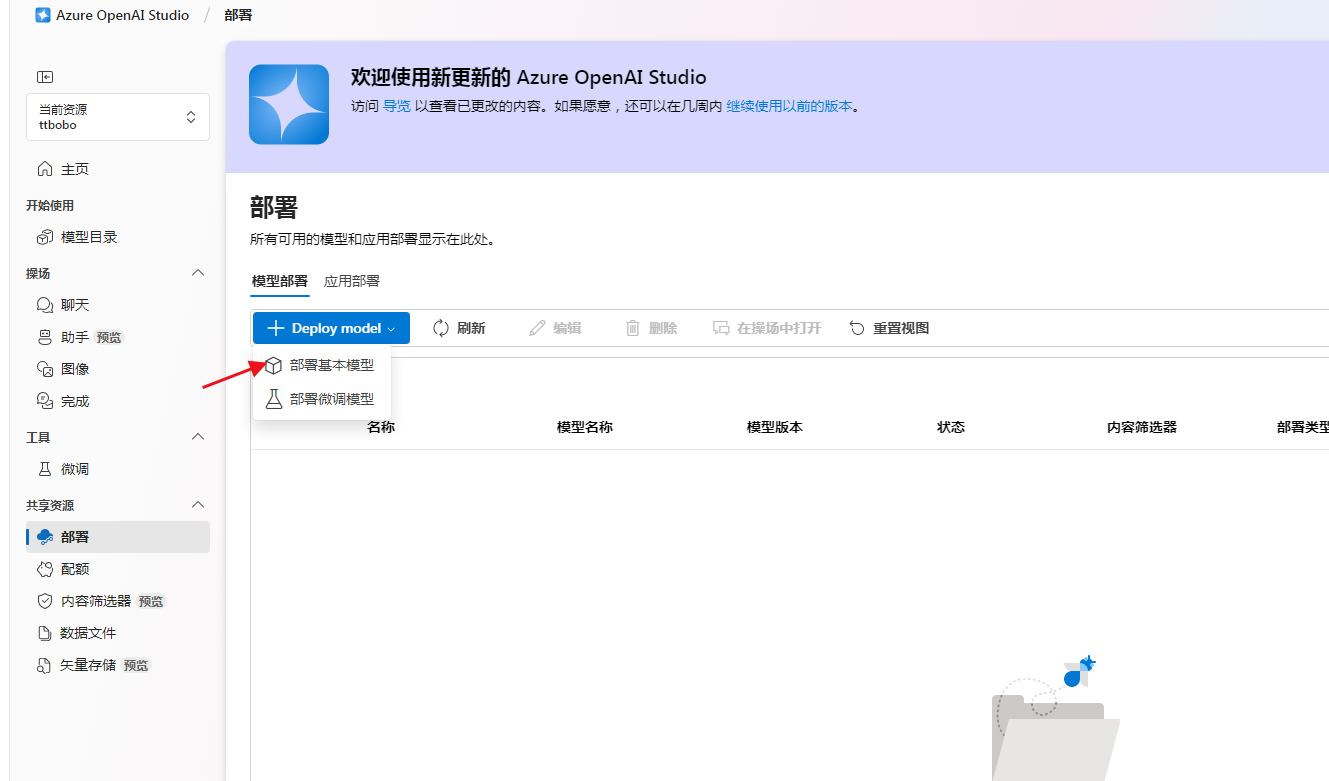
Task: Click the vector store icon beside 矢量存储
Action: click(x=44, y=665)
